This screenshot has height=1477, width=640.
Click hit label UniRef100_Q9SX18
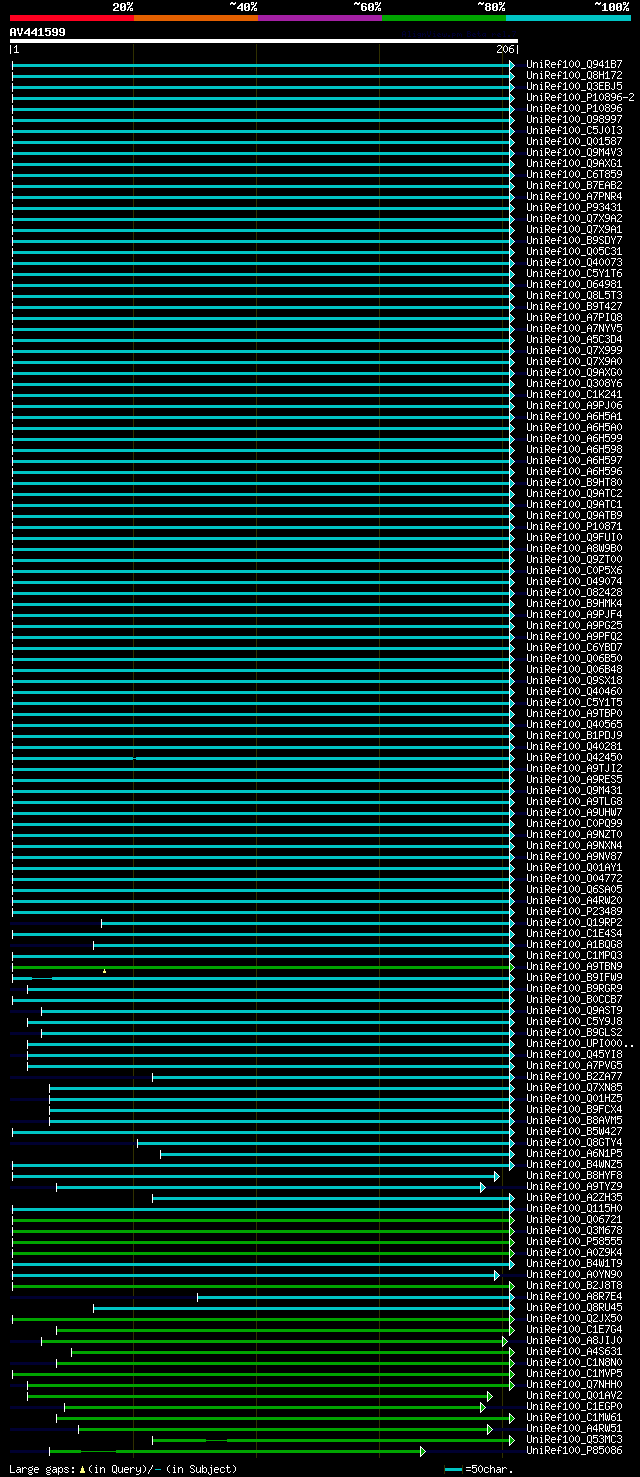574,680
